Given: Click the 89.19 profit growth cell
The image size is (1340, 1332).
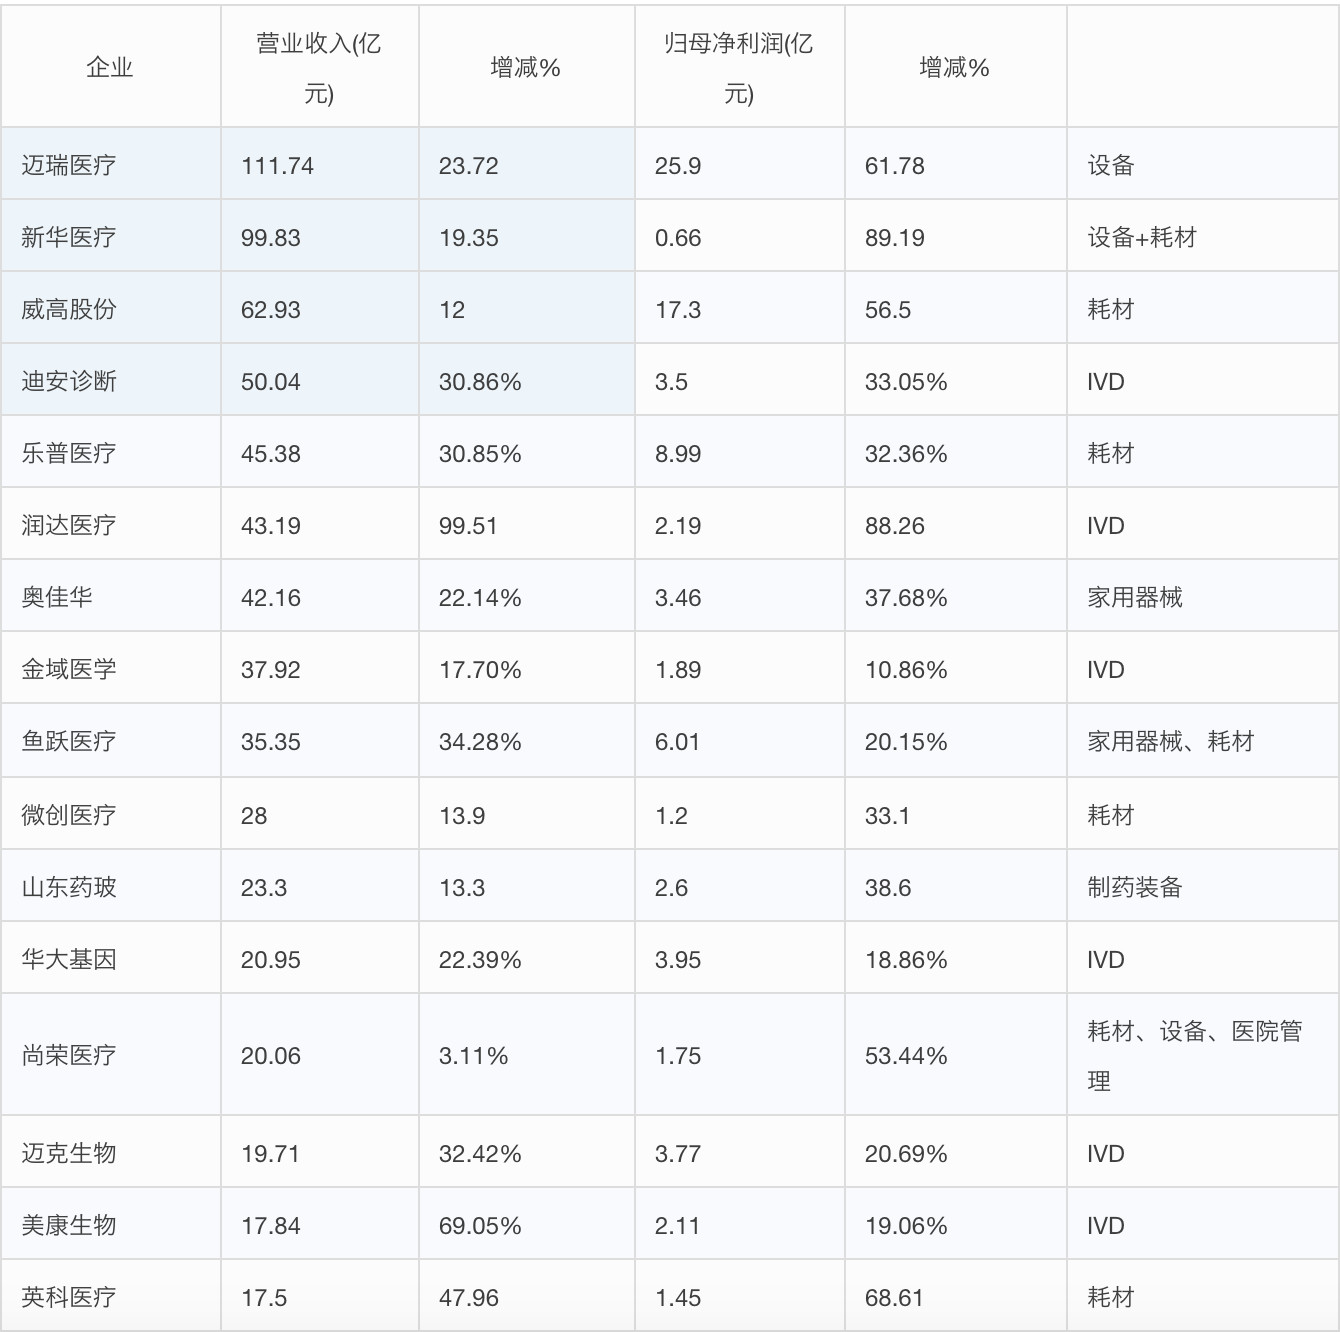Looking at the screenshot, I should click(x=956, y=236).
